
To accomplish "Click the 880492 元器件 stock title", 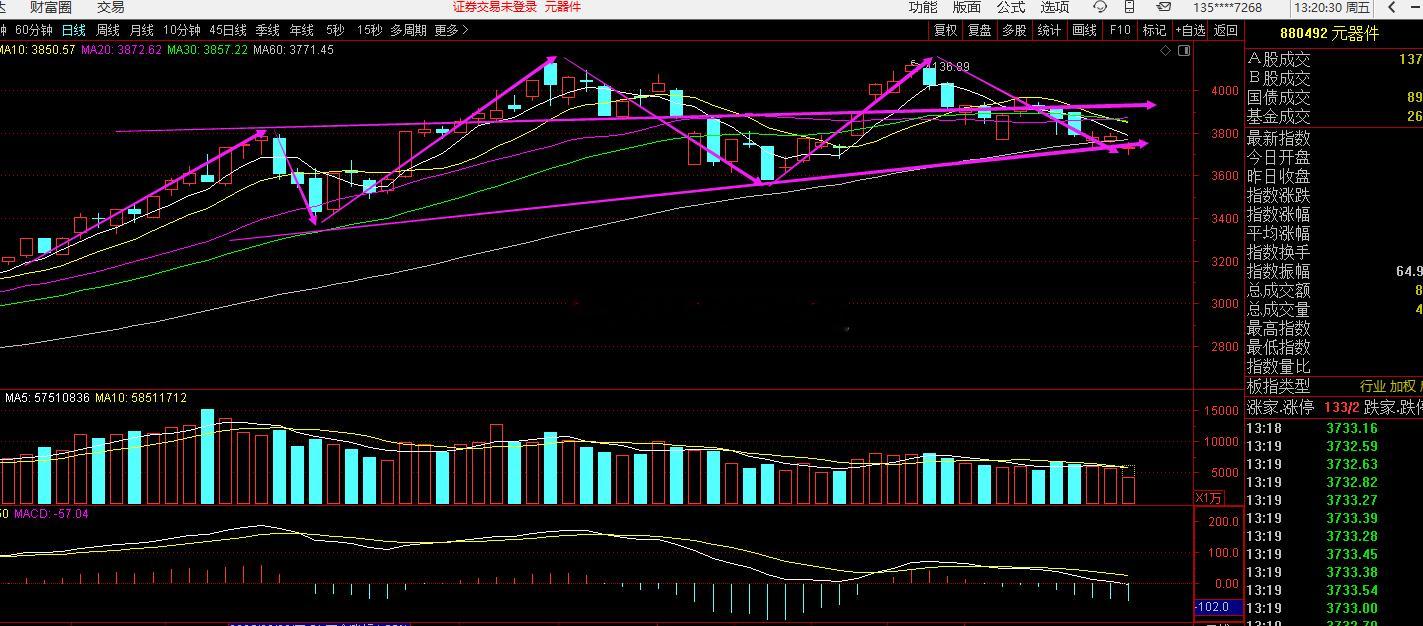I will [1329, 33].
